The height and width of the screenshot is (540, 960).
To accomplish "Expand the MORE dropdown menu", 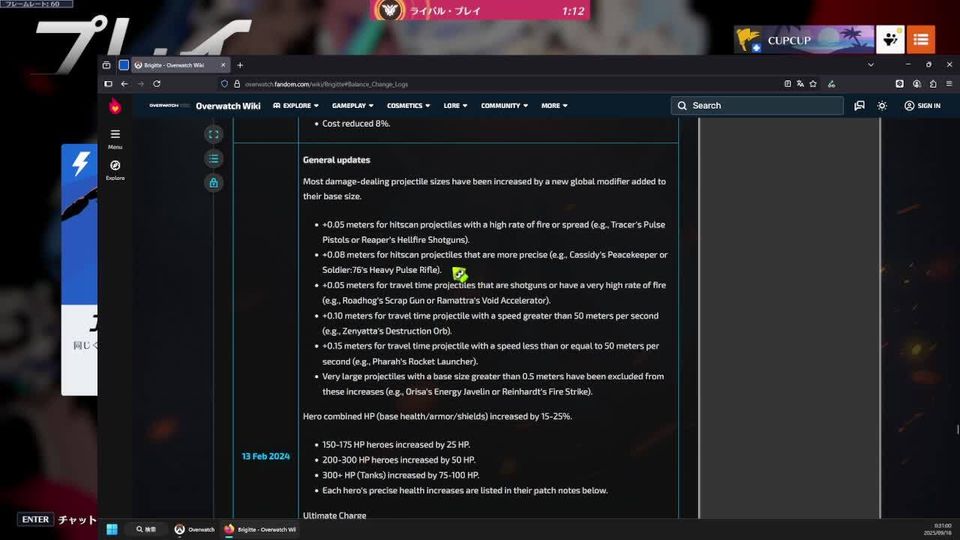I will coord(554,105).
